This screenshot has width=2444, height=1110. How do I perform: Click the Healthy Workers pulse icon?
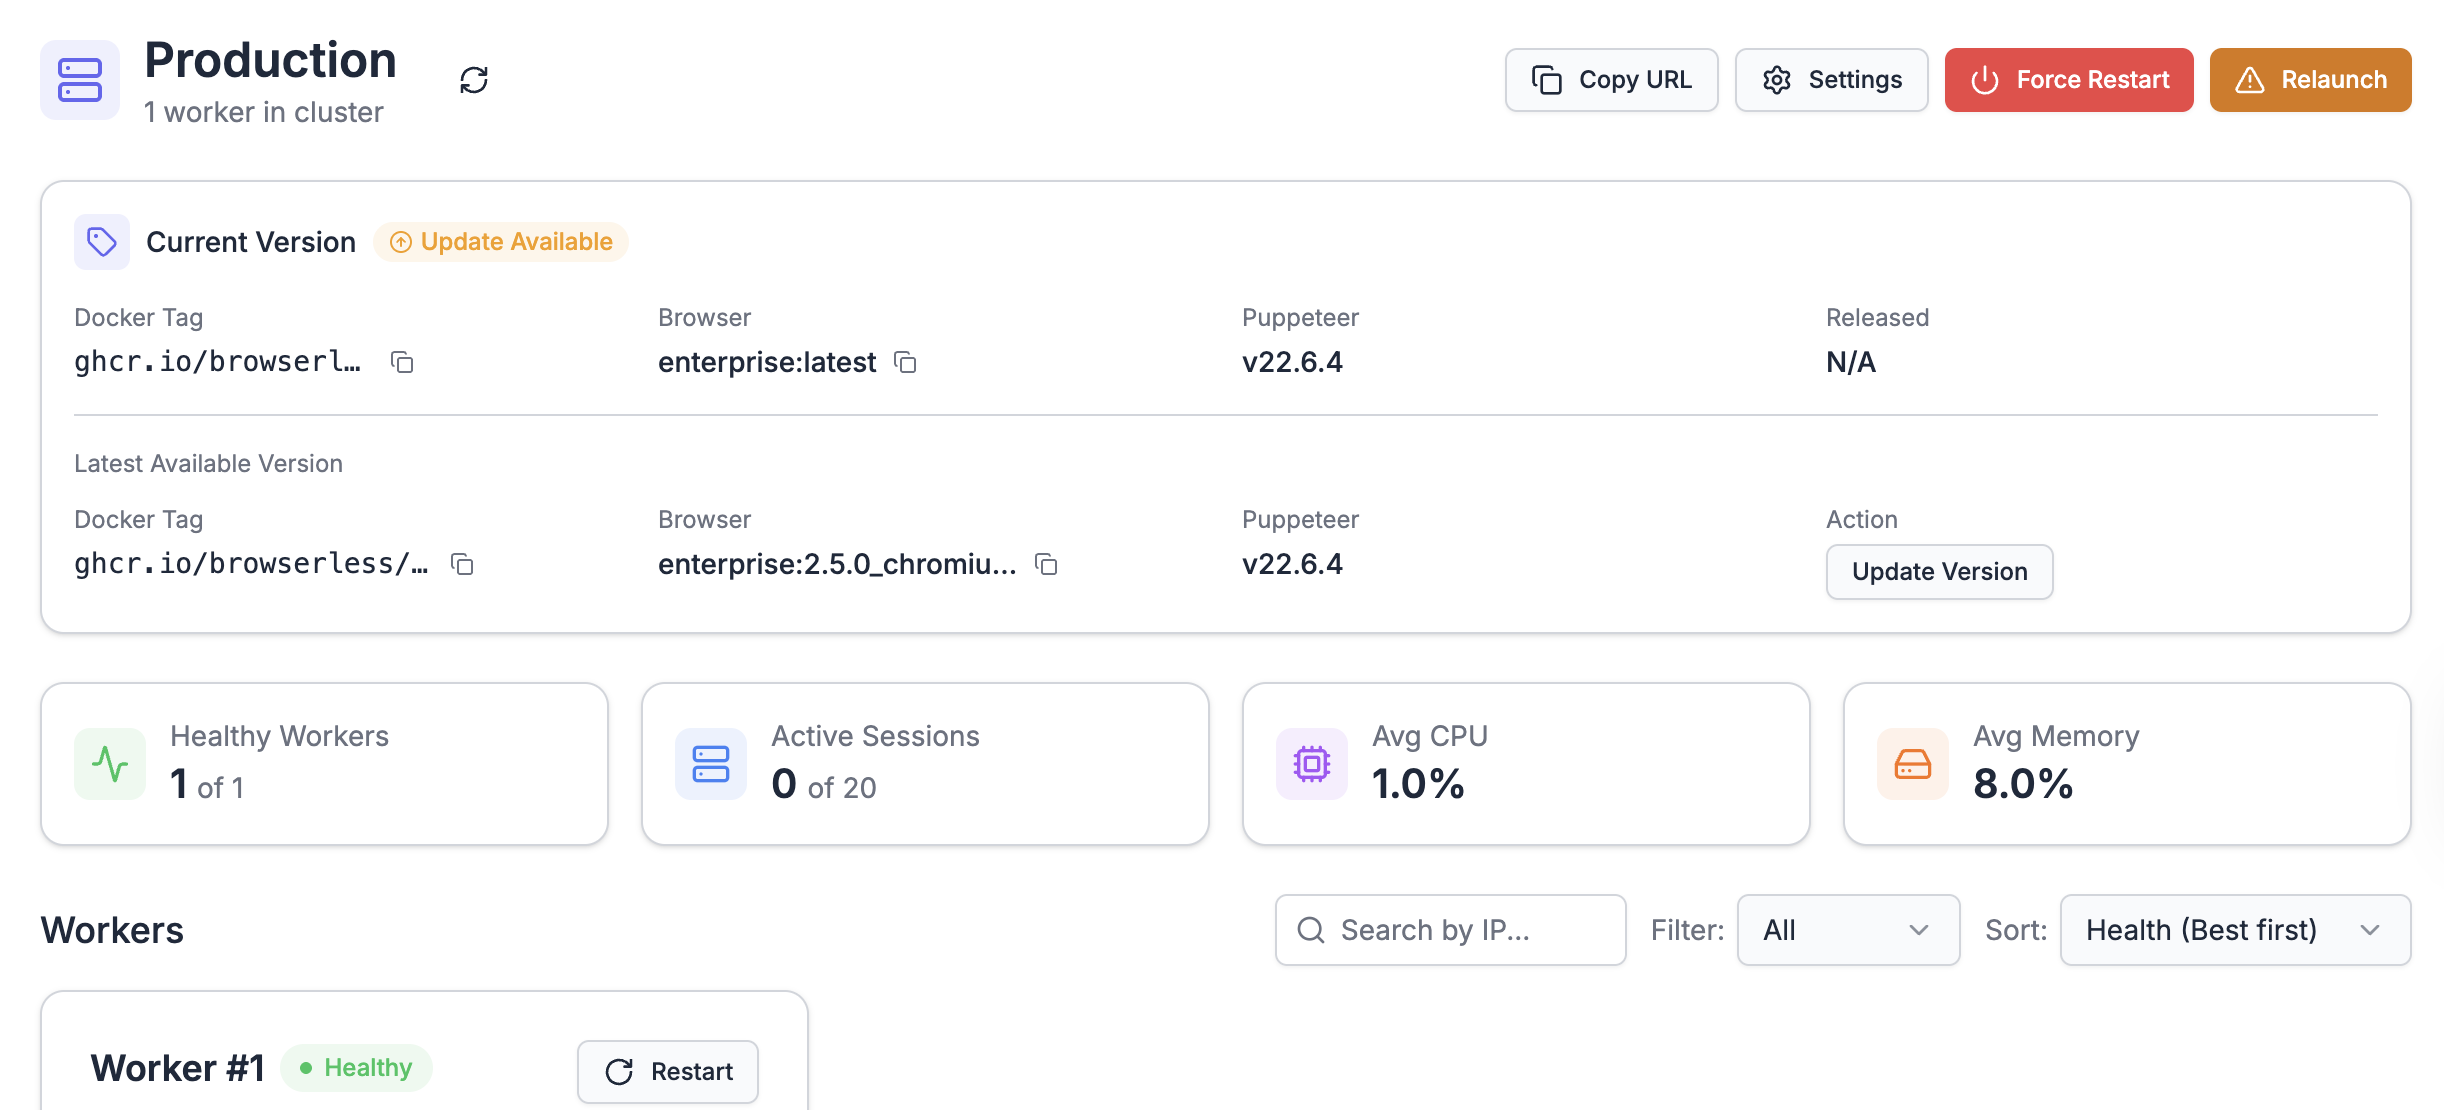click(110, 764)
